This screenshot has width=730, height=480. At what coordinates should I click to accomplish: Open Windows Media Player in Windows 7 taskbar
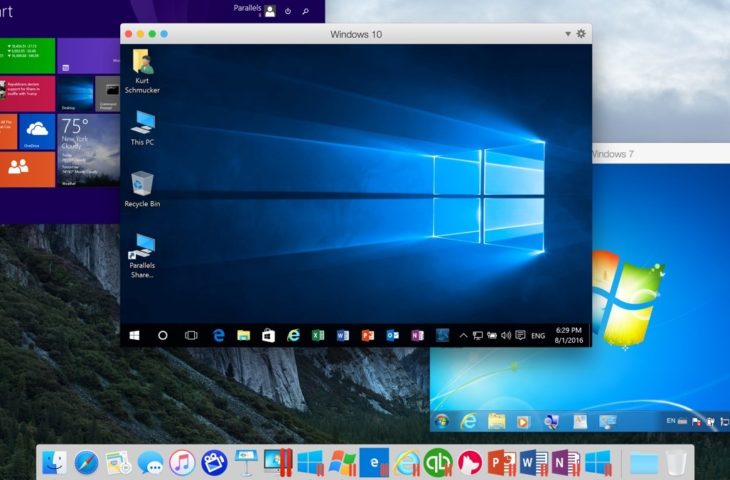pyautogui.click(x=523, y=422)
